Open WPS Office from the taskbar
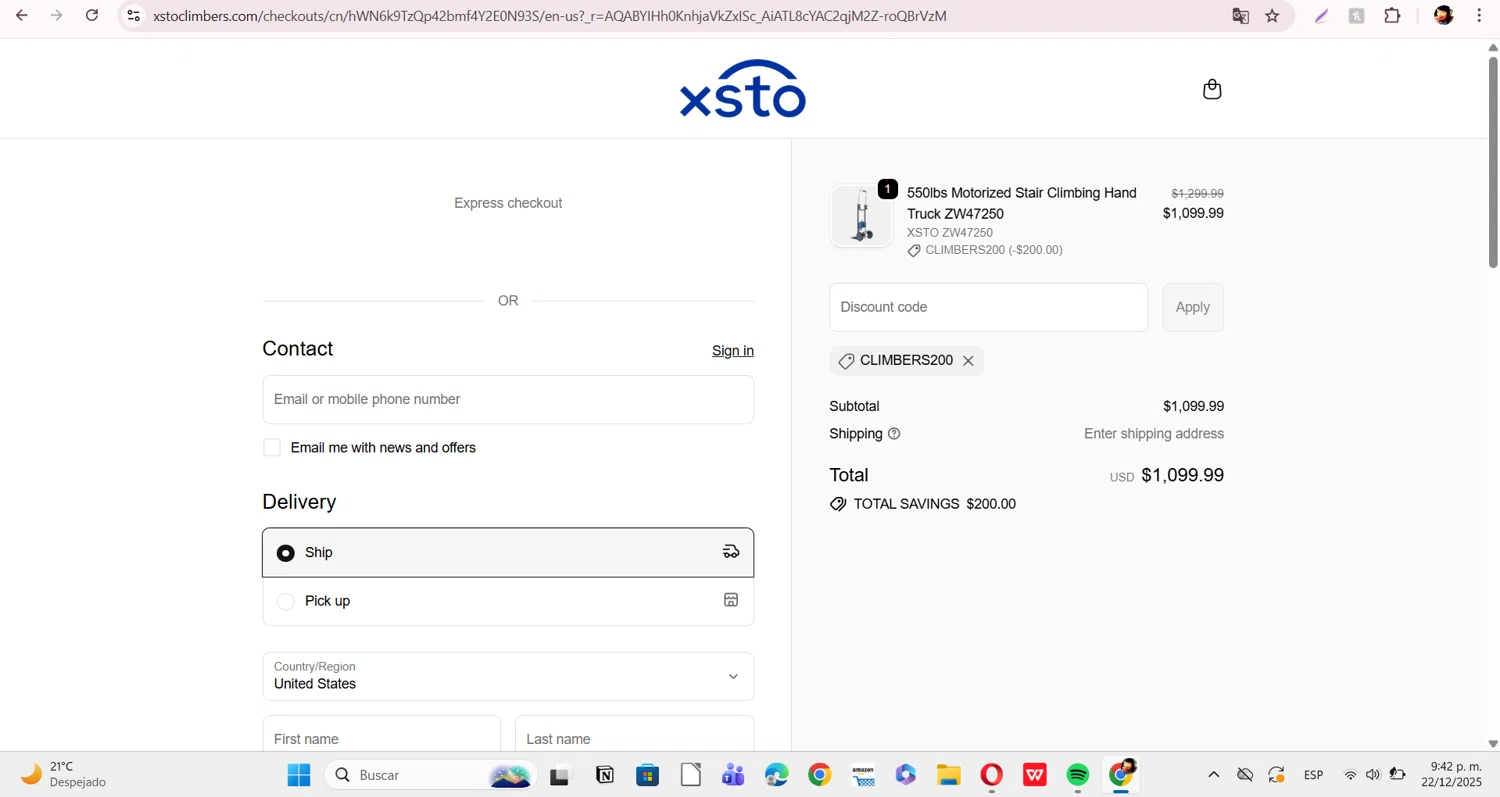1500x797 pixels. pyautogui.click(x=1035, y=775)
